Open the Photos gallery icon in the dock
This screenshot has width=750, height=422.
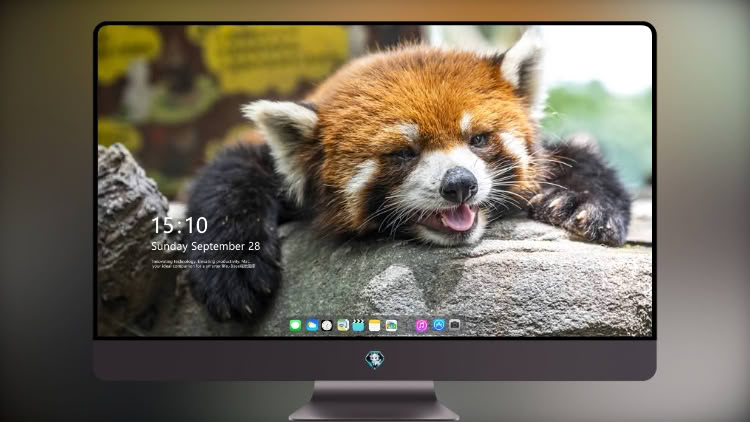pos(391,325)
